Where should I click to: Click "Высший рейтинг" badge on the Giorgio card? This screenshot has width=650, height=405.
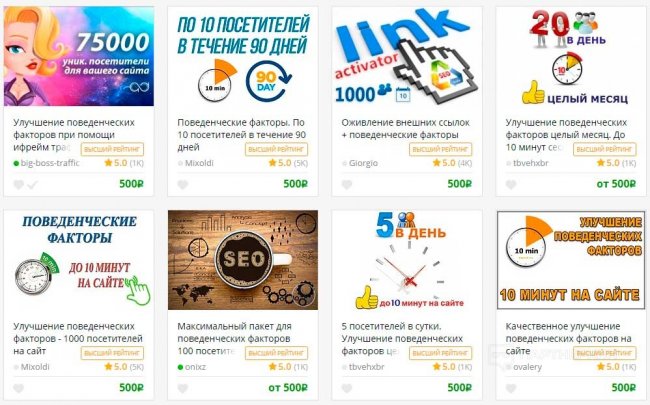pyautogui.click(x=440, y=149)
